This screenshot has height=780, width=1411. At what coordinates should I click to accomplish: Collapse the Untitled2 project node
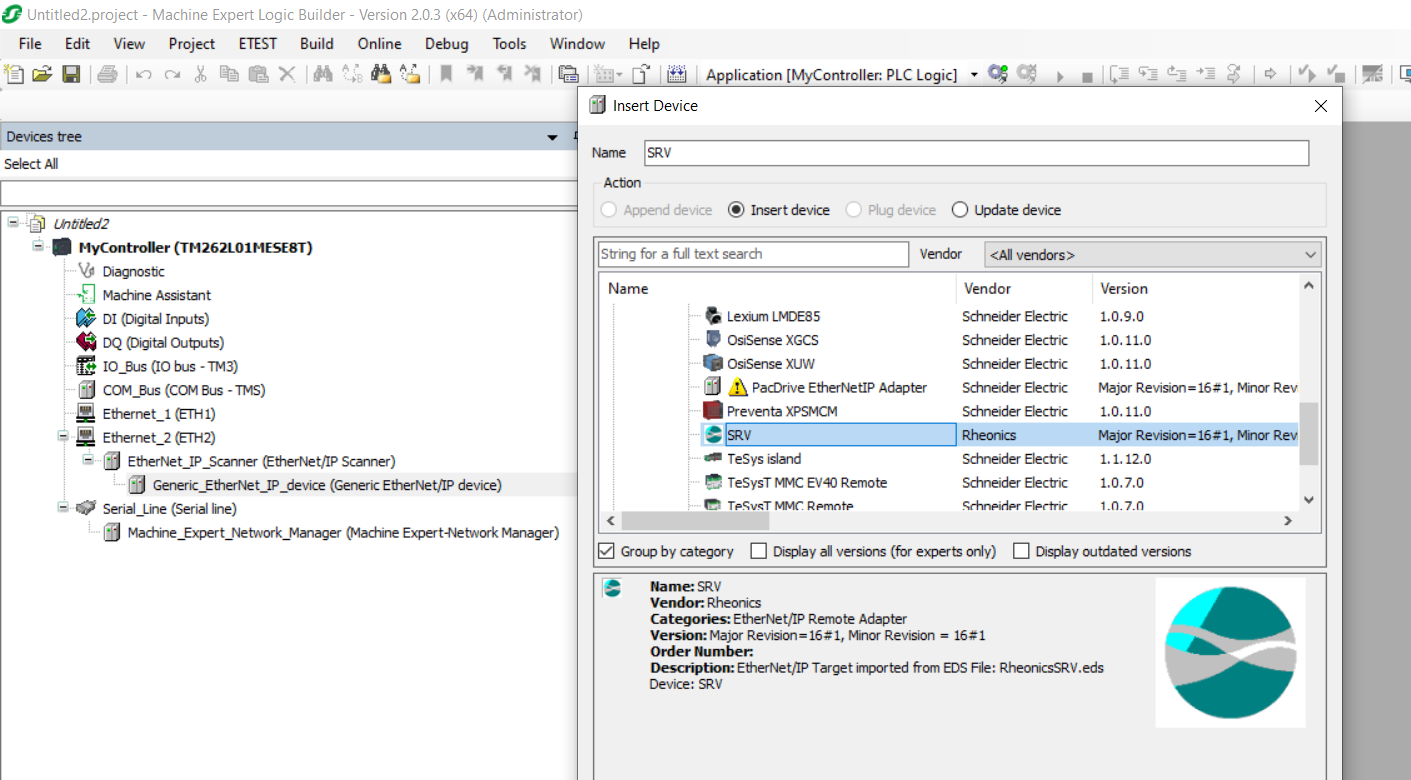pyautogui.click(x=13, y=222)
